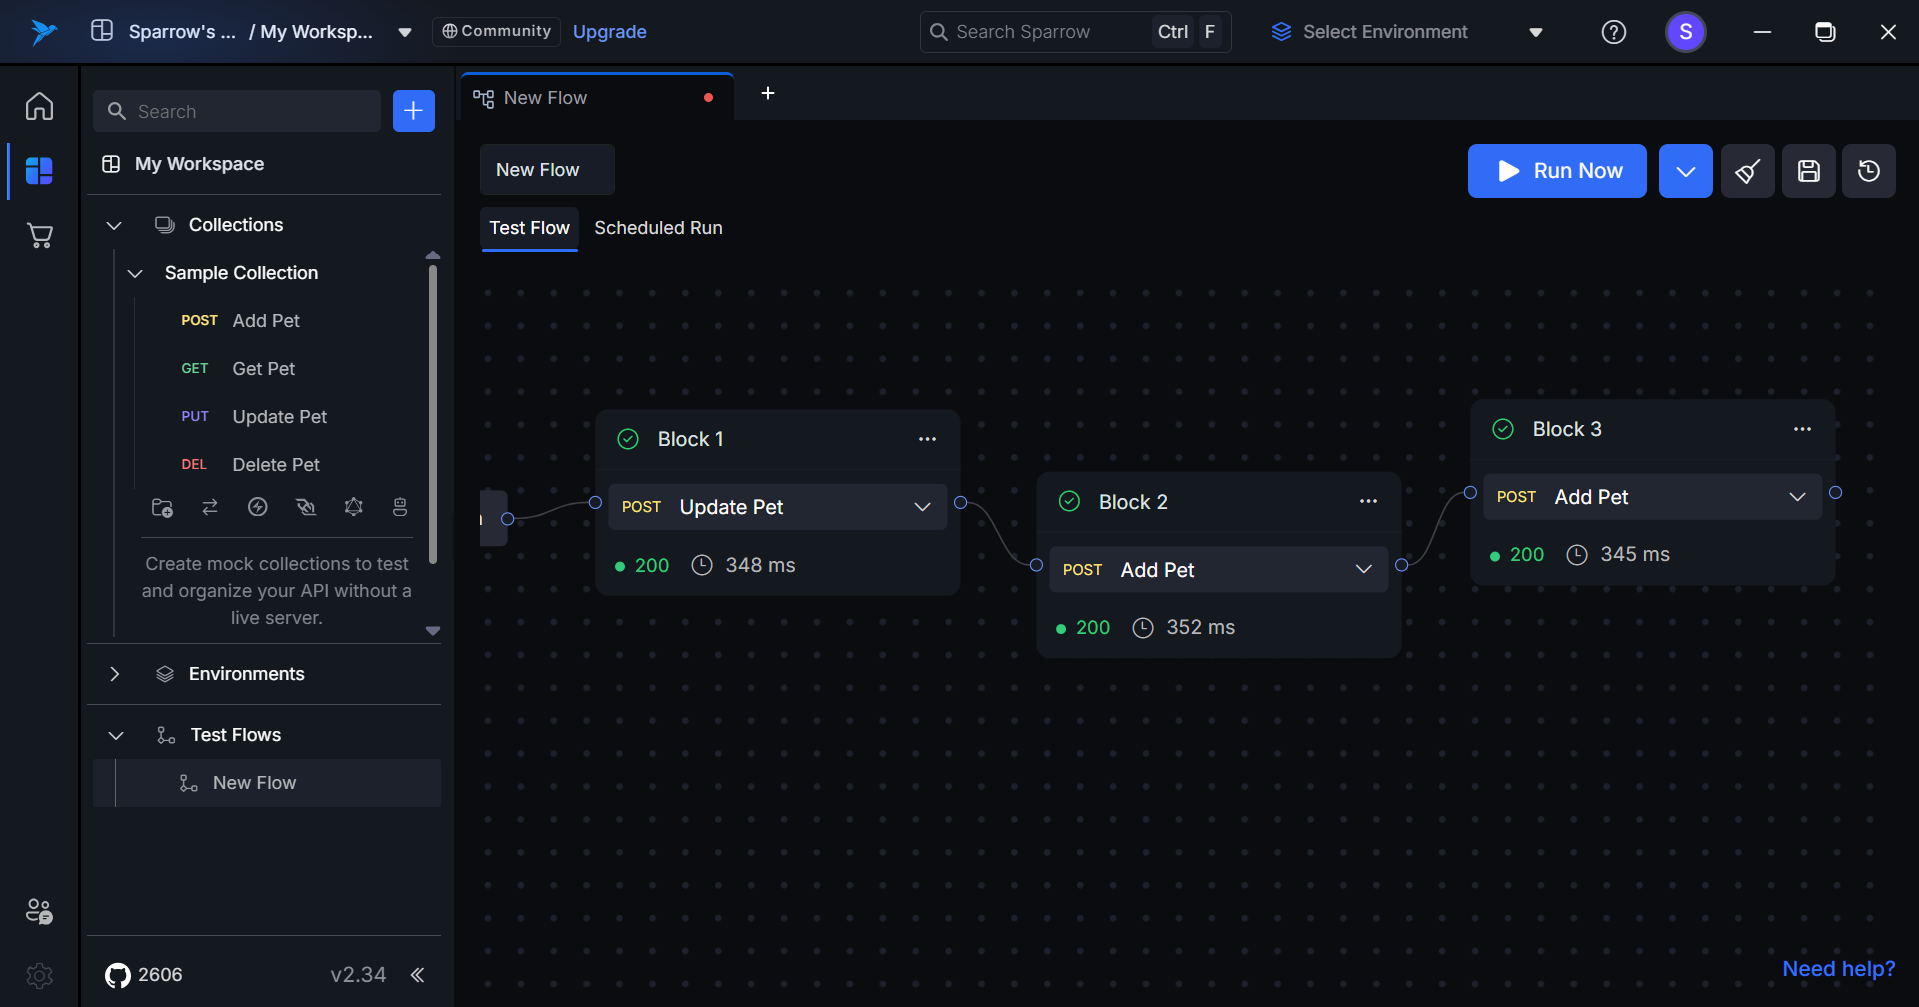This screenshot has height=1007, width=1919.
Task: Click the Upgrade link
Action: coord(609,32)
